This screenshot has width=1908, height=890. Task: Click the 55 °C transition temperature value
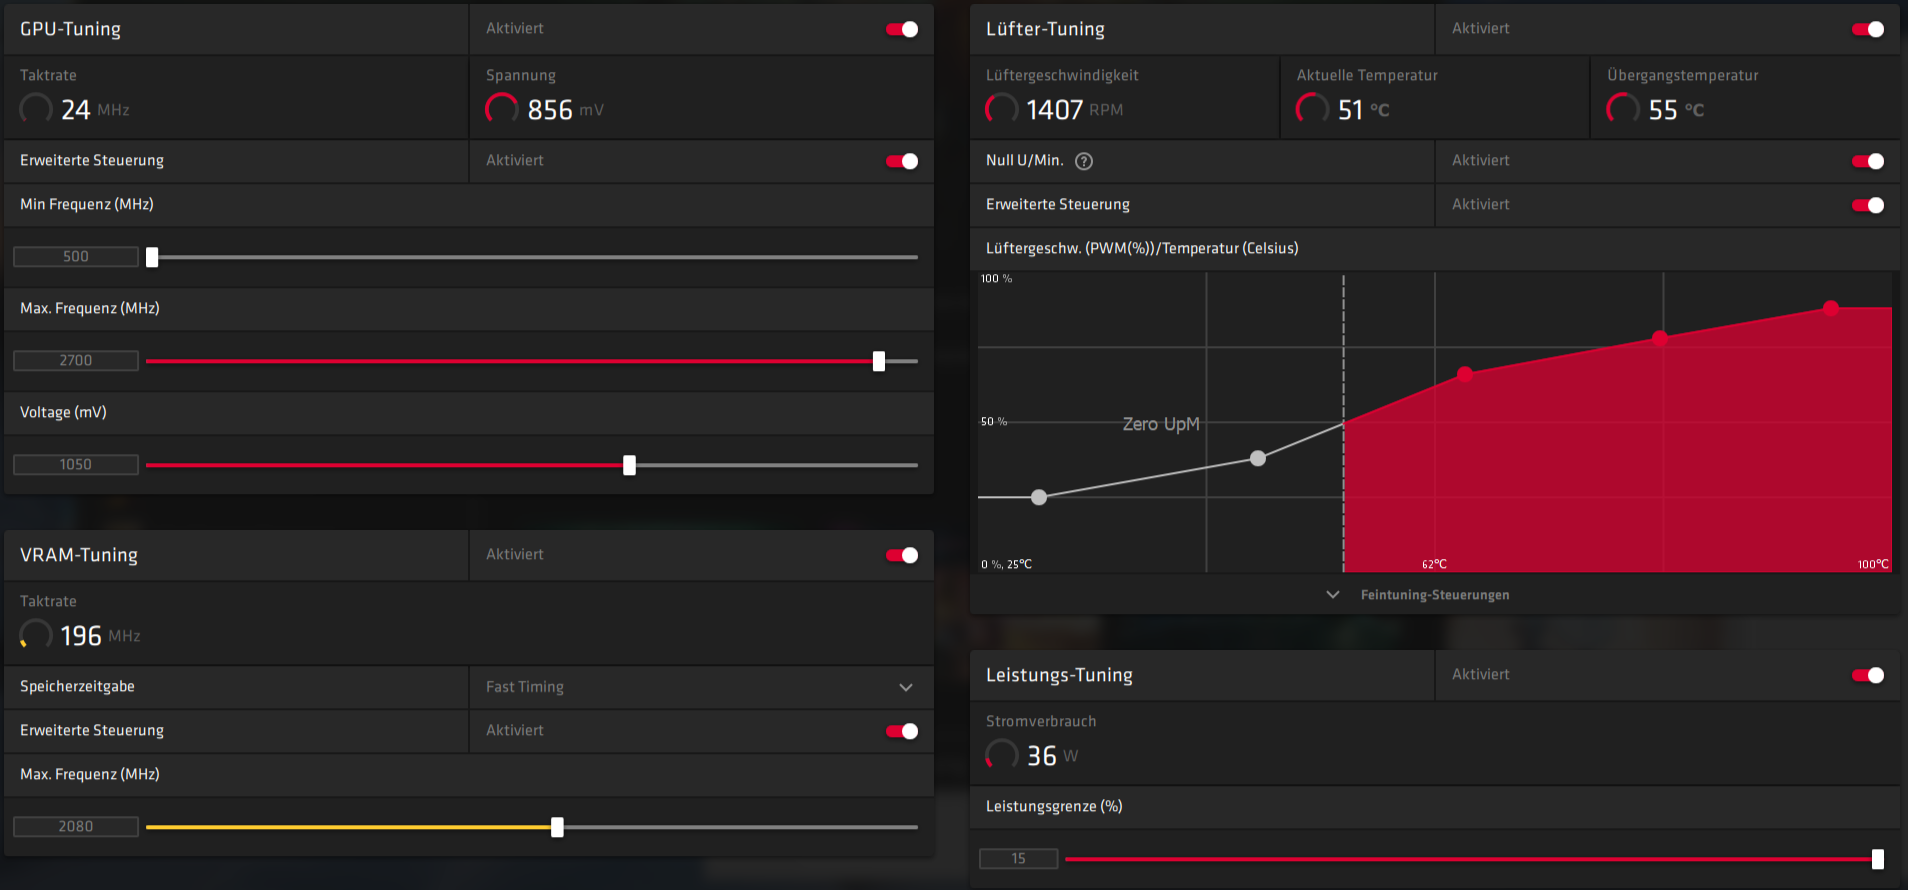pyautogui.click(x=1677, y=110)
